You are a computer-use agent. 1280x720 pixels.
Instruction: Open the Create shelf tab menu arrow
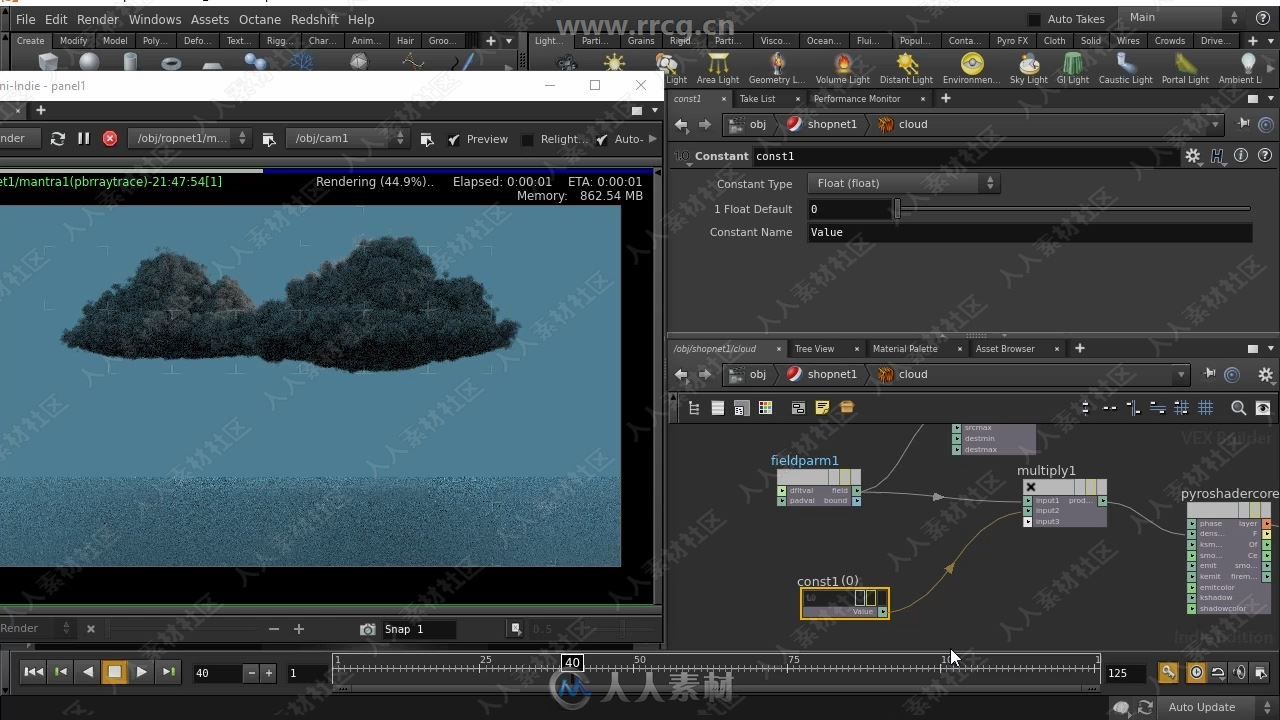click(509, 41)
